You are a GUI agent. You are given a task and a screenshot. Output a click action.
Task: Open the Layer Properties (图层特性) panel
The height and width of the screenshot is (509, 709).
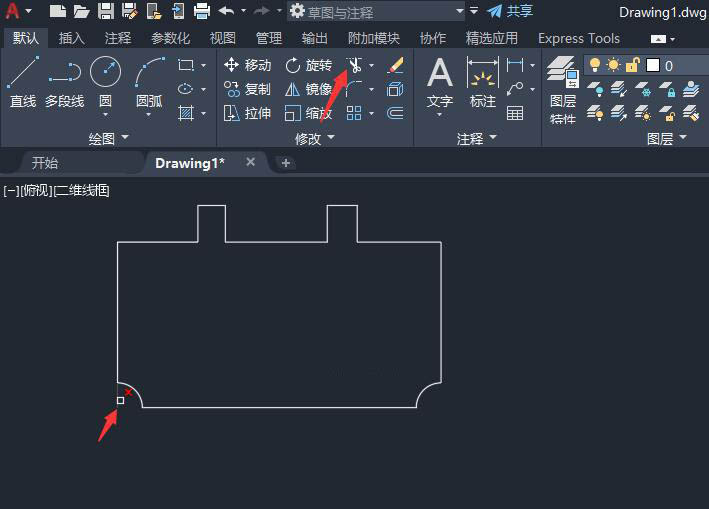click(562, 88)
